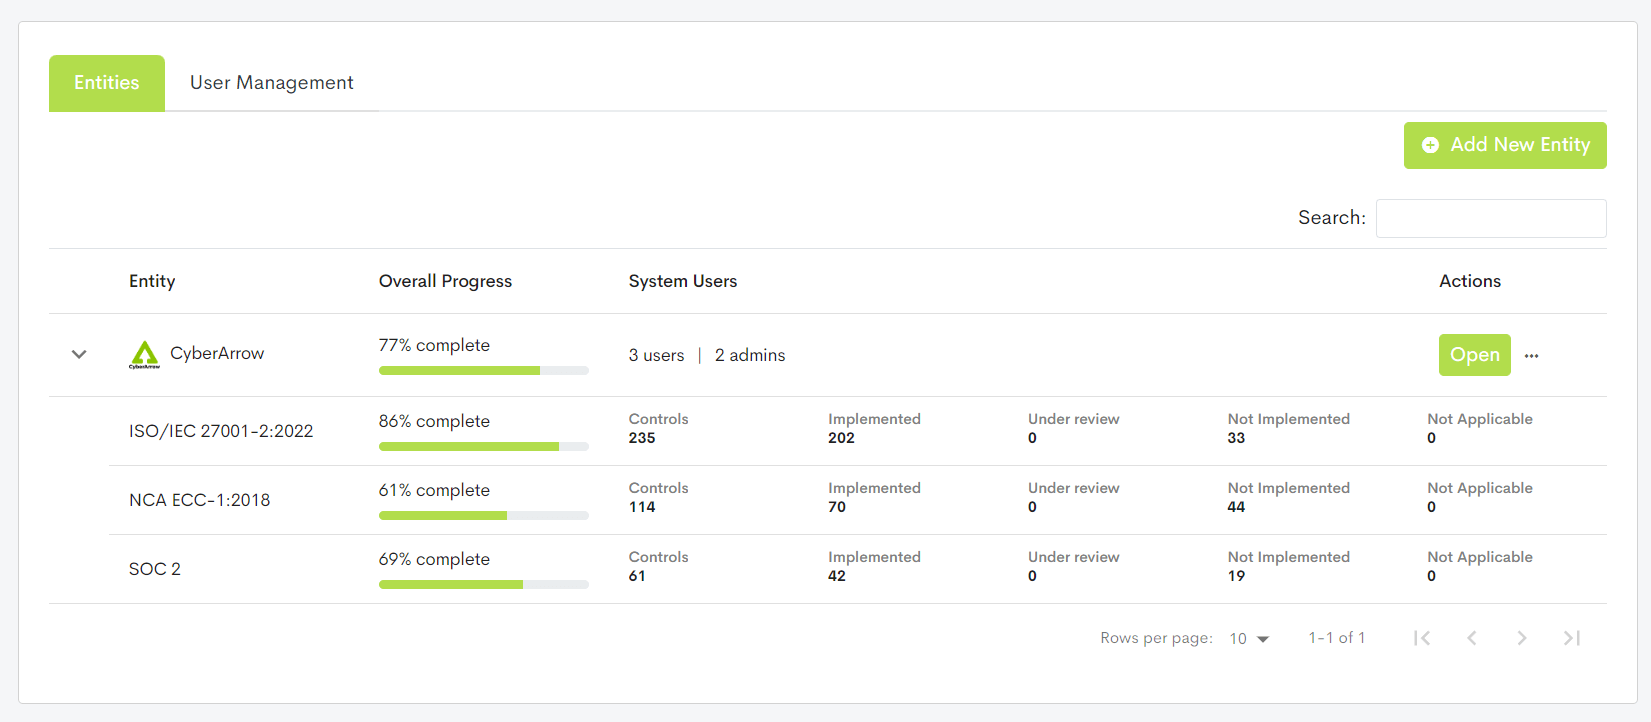Click the CyberArrow 77% progress bar
This screenshot has width=1651, height=722.
point(484,371)
